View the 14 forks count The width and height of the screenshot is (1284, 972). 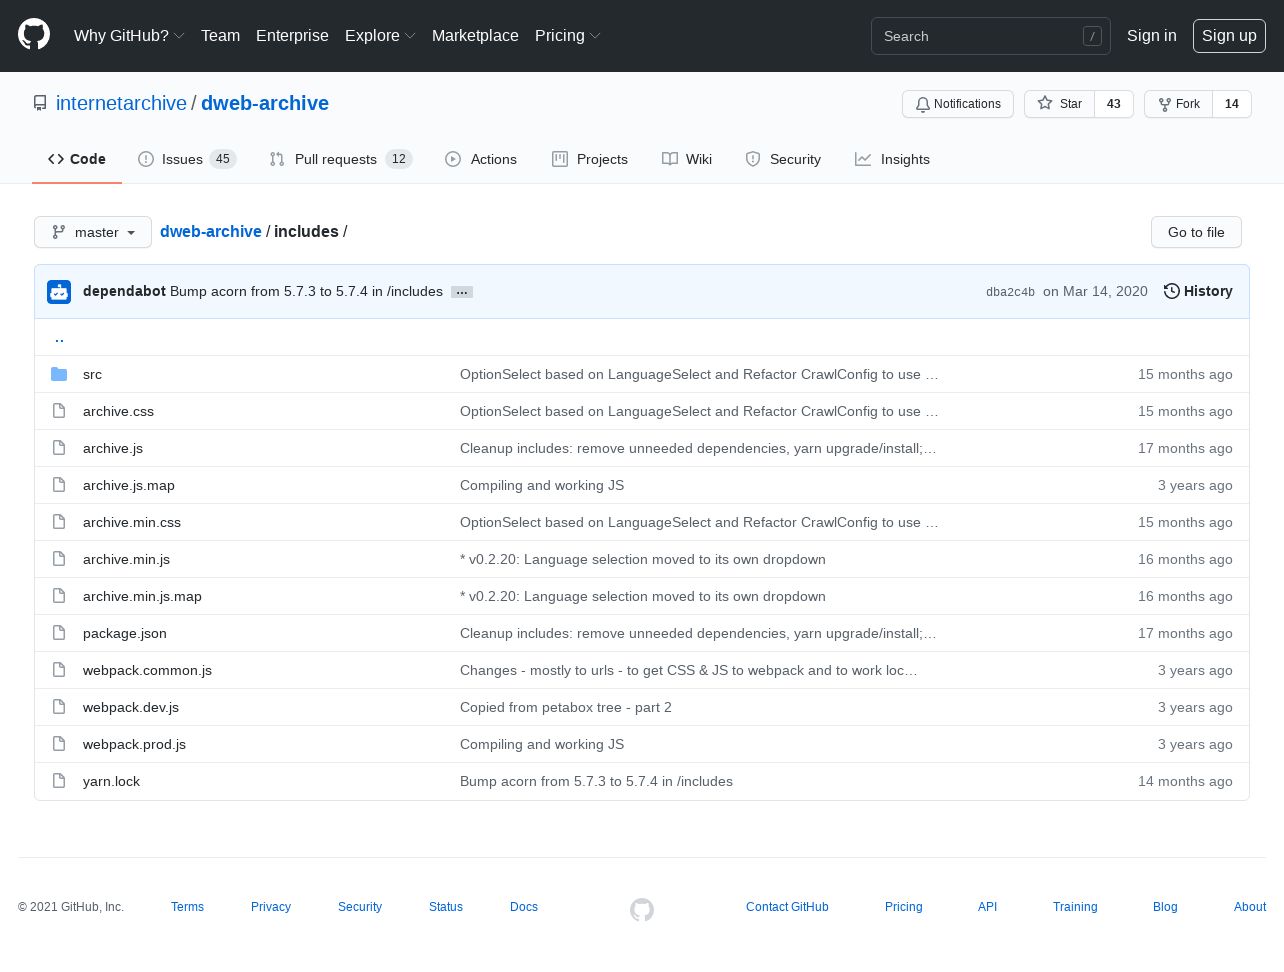pyautogui.click(x=1232, y=104)
